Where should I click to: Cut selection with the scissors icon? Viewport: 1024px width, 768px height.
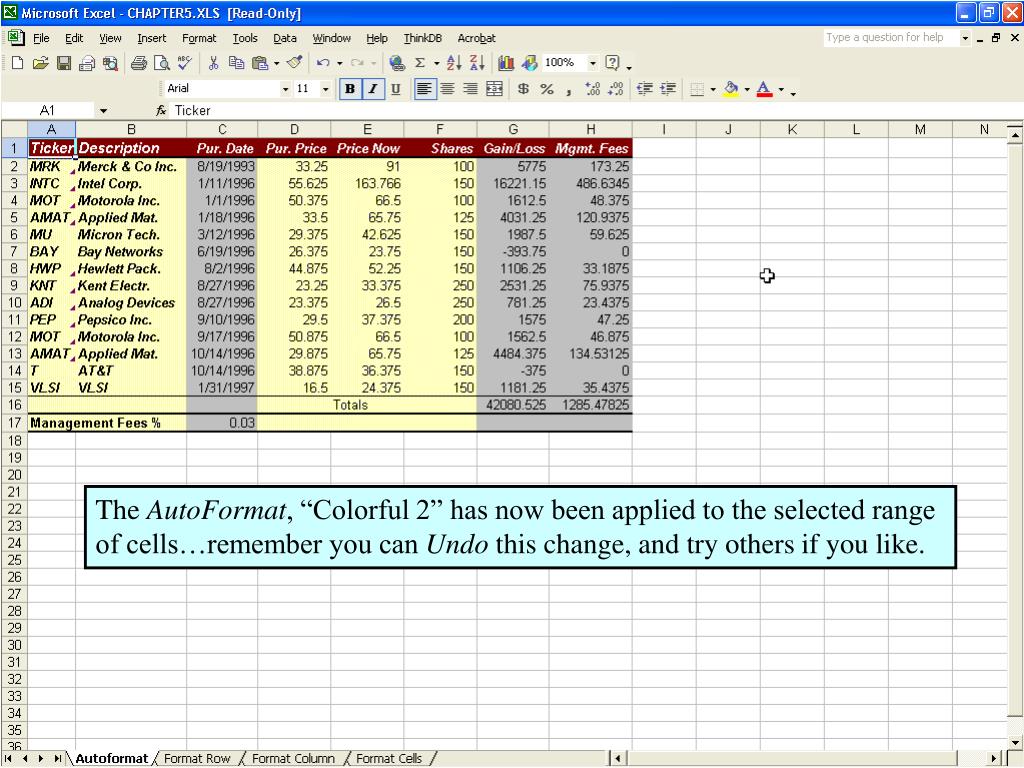(x=213, y=63)
